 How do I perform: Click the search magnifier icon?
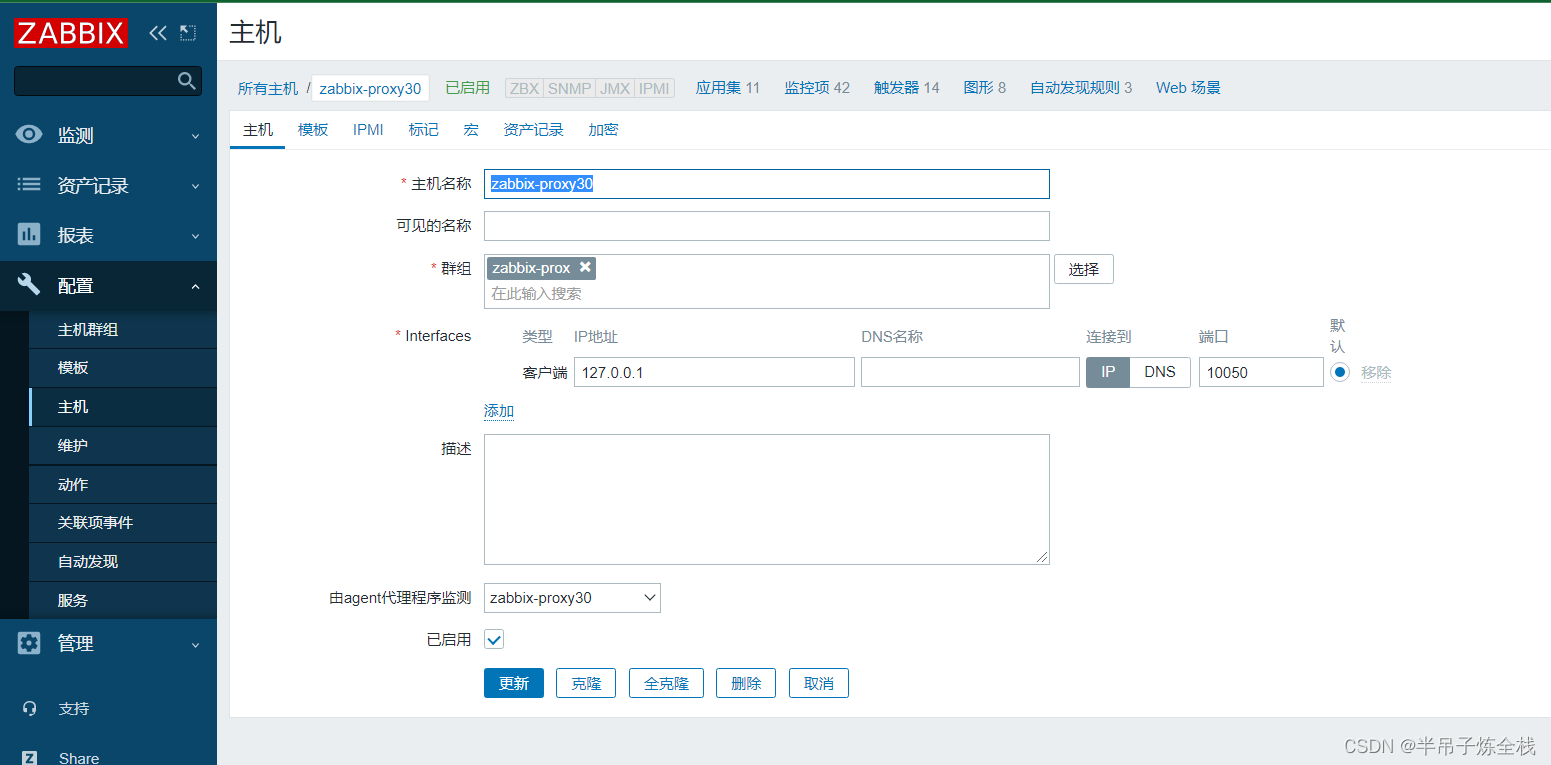187,81
